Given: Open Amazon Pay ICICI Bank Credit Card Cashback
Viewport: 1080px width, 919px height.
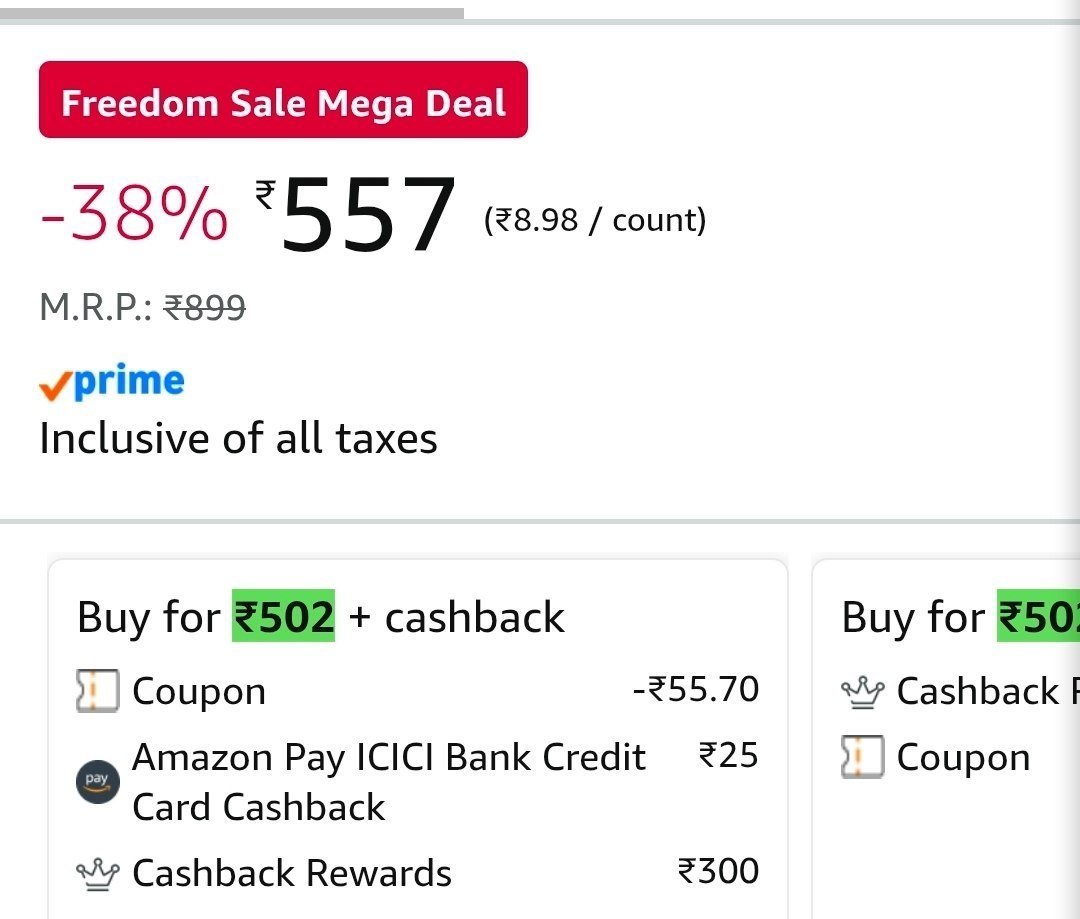Looking at the screenshot, I should click(x=389, y=782).
